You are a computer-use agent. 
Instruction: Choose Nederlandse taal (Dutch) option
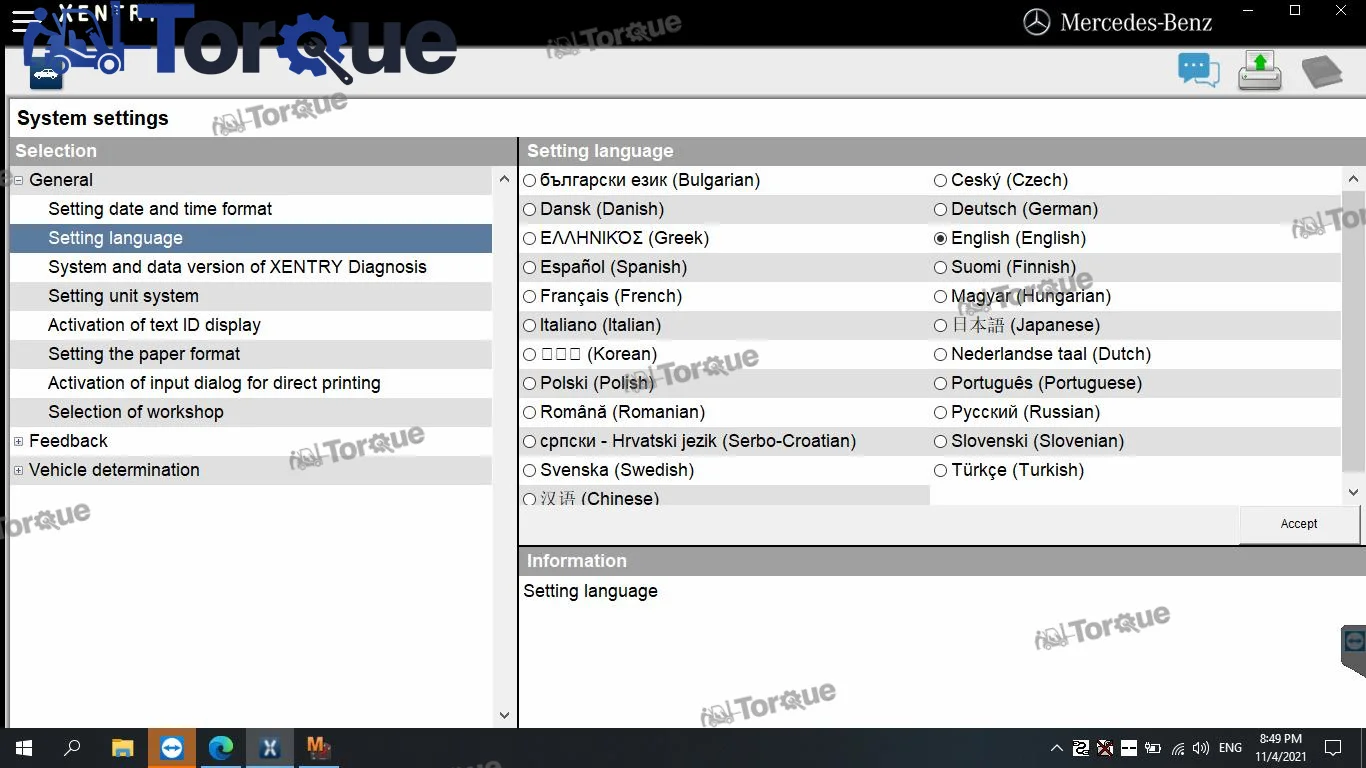pyautogui.click(x=941, y=355)
